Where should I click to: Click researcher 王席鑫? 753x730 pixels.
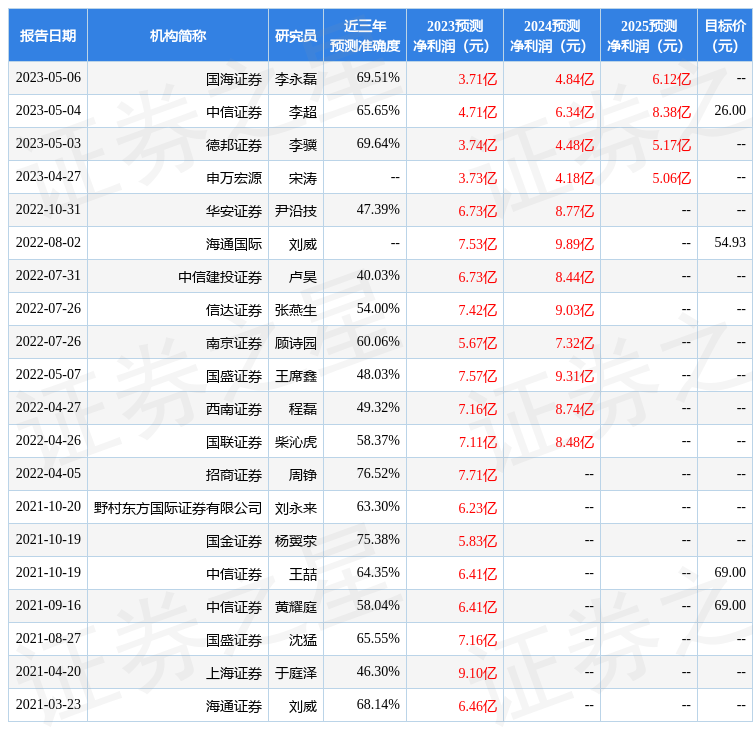tap(296, 376)
